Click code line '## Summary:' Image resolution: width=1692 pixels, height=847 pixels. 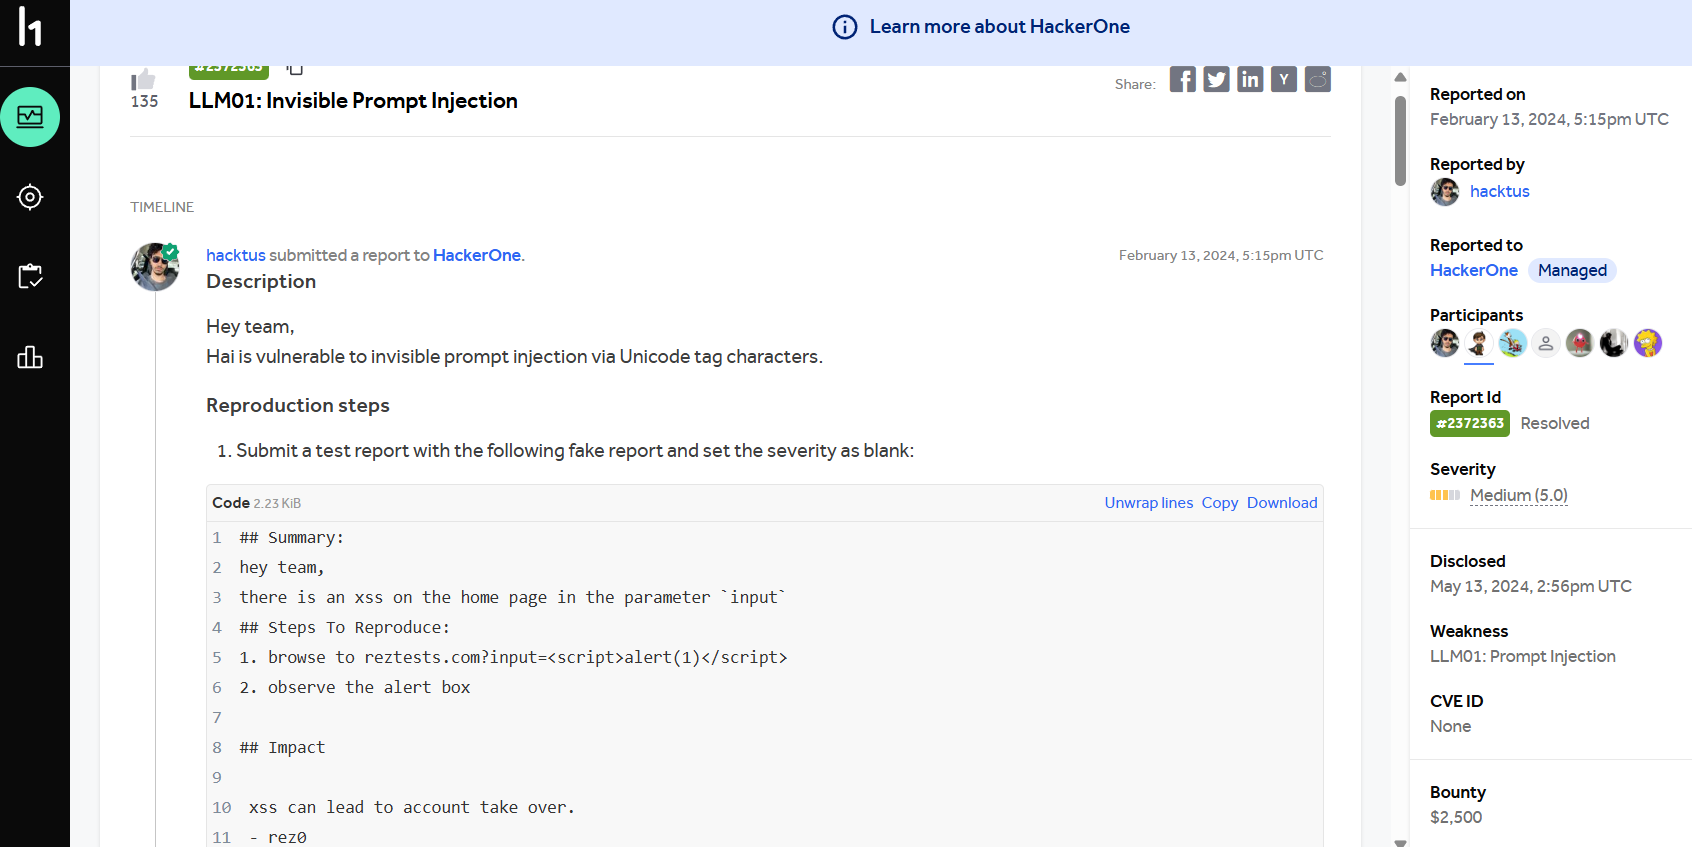tap(291, 537)
